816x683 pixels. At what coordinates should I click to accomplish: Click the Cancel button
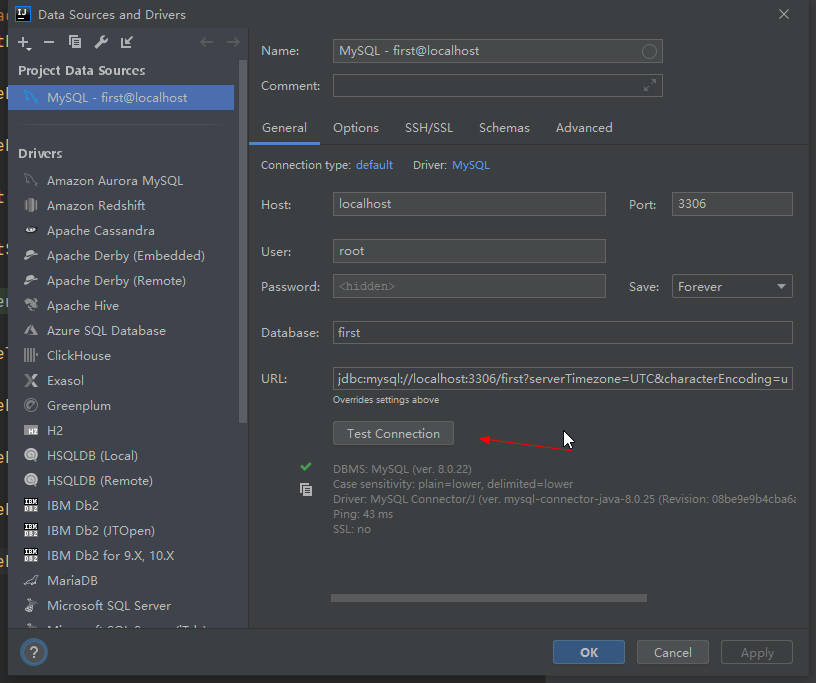point(672,652)
